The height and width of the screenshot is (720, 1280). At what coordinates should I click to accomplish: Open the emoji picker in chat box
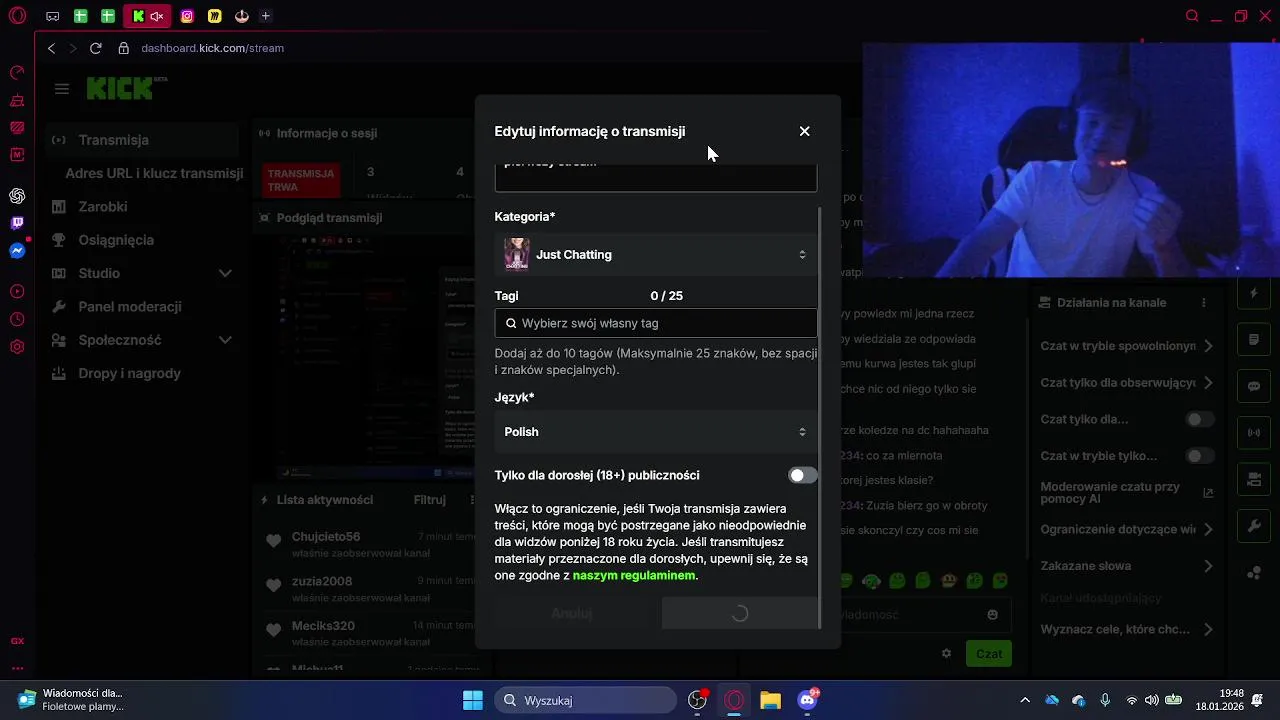992,615
